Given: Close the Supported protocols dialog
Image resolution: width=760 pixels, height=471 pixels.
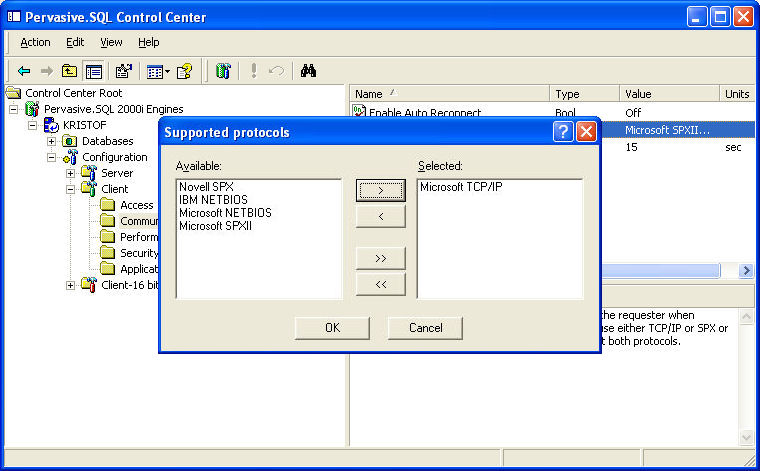Looking at the screenshot, I should coord(586,132).
